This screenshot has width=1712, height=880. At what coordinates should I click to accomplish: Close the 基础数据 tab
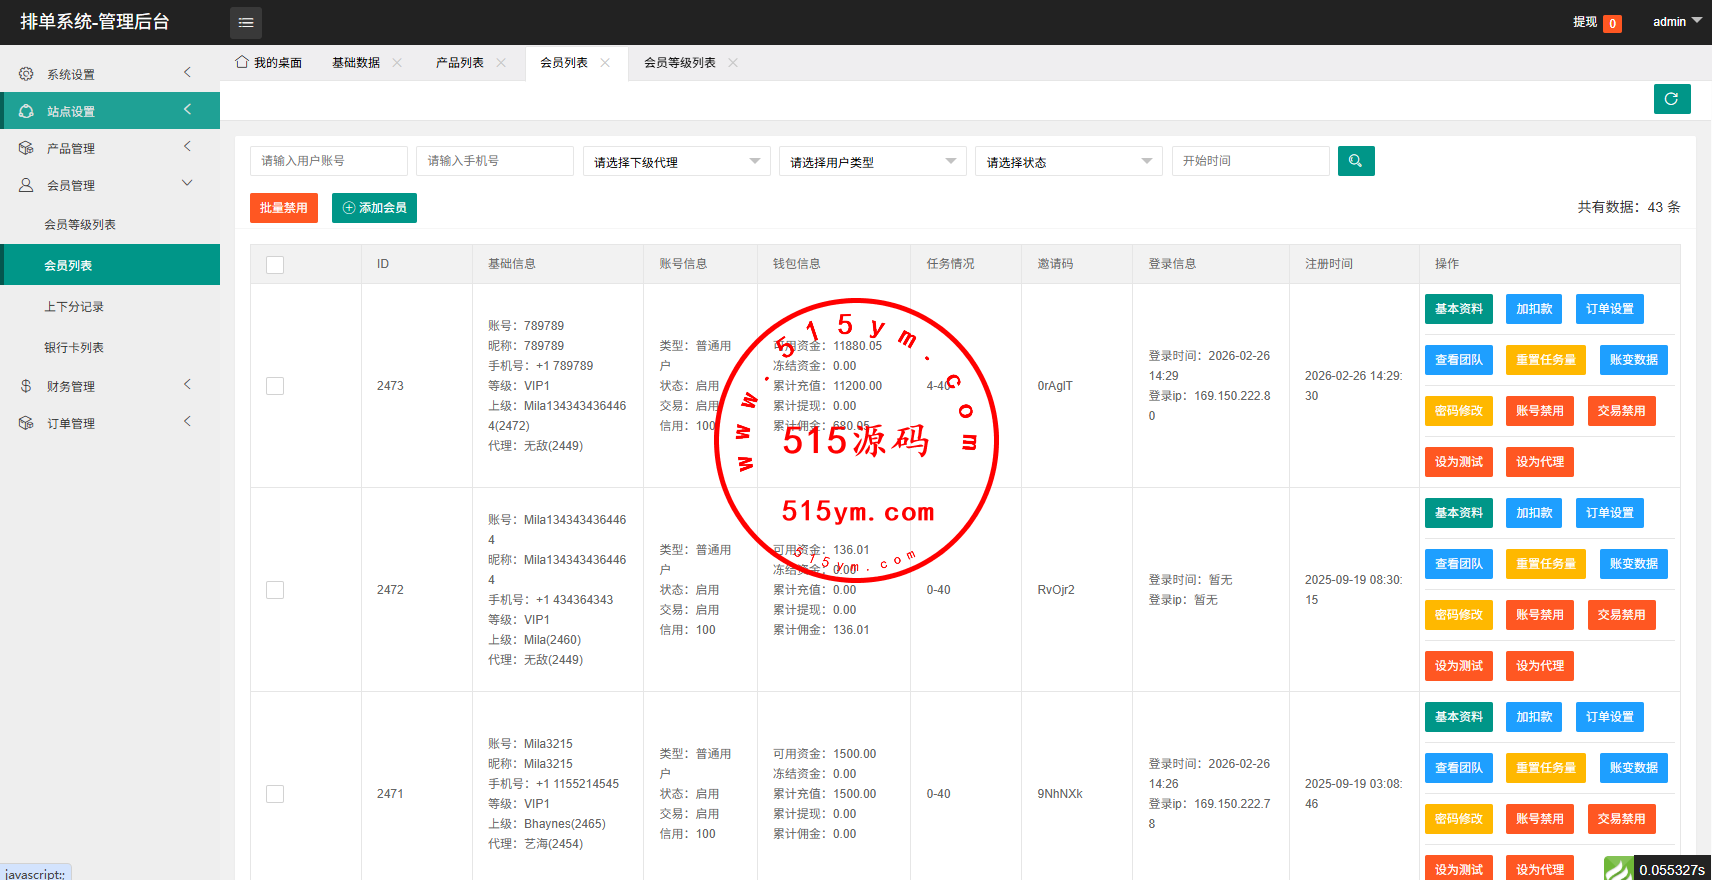click(x=397, y=63)
